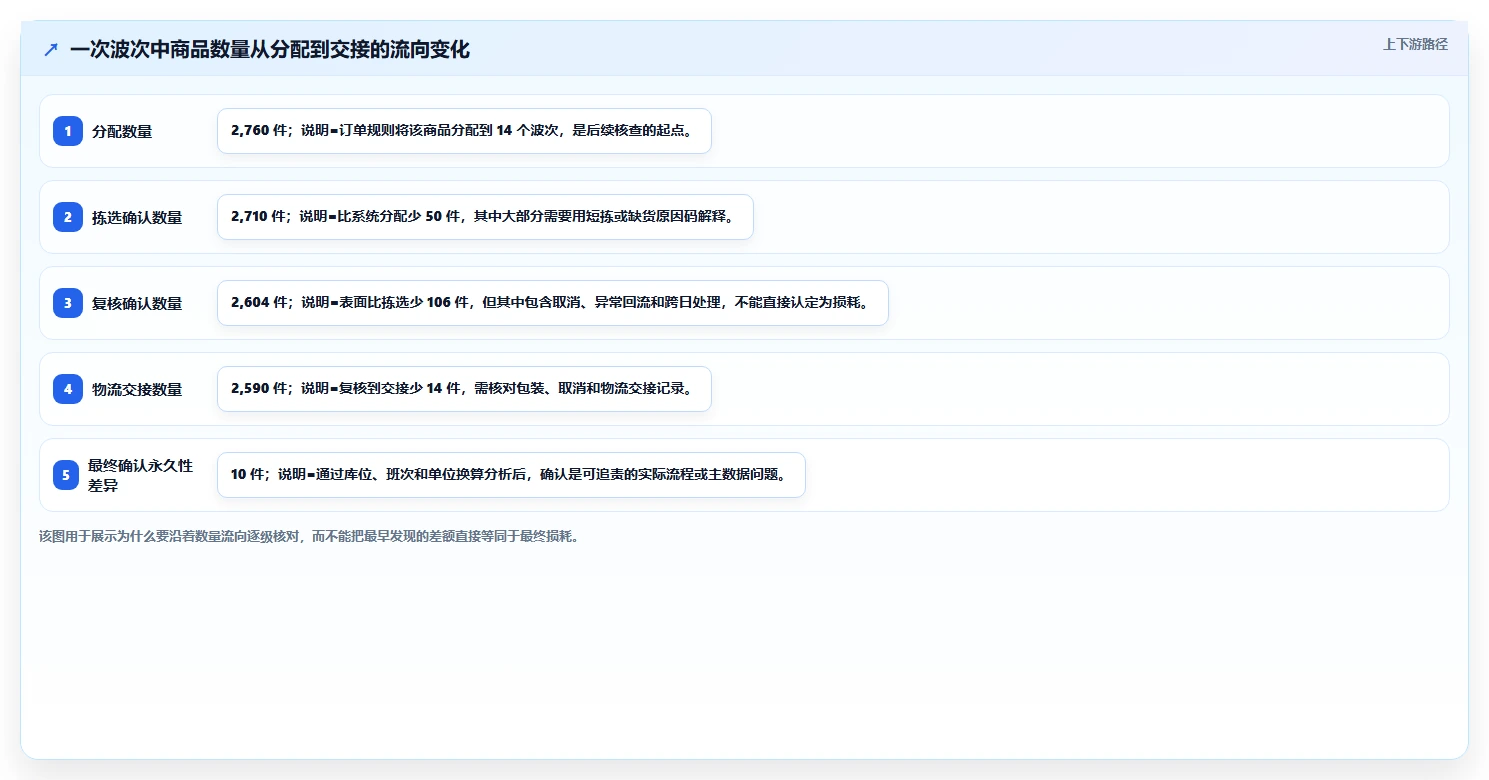Click the 分配数量 label
The height and width of the screenshot is (780, 1489).
click(x=122, y=131)
